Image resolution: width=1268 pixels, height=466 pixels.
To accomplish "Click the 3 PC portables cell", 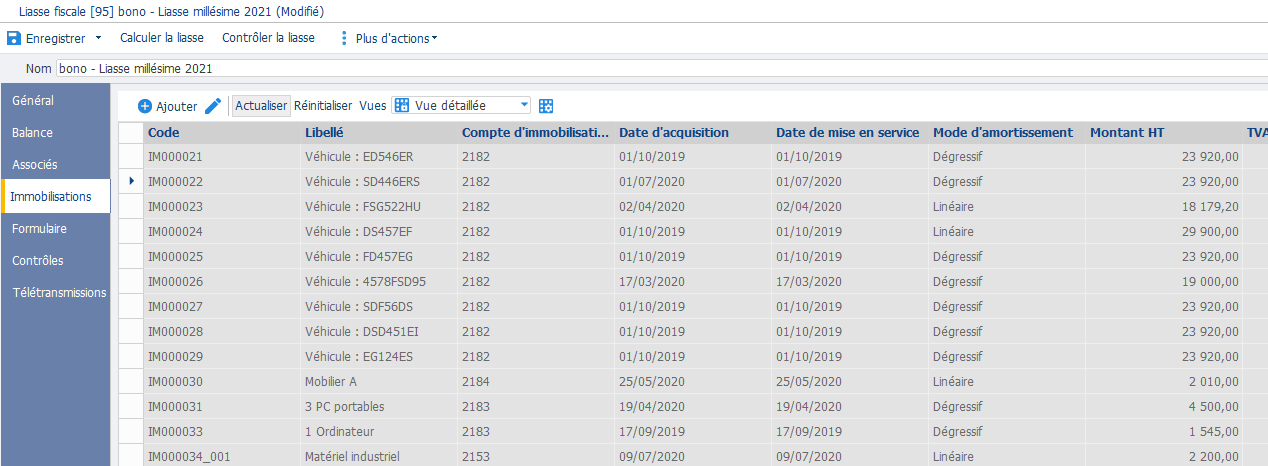I will click(x=379, y=406).
